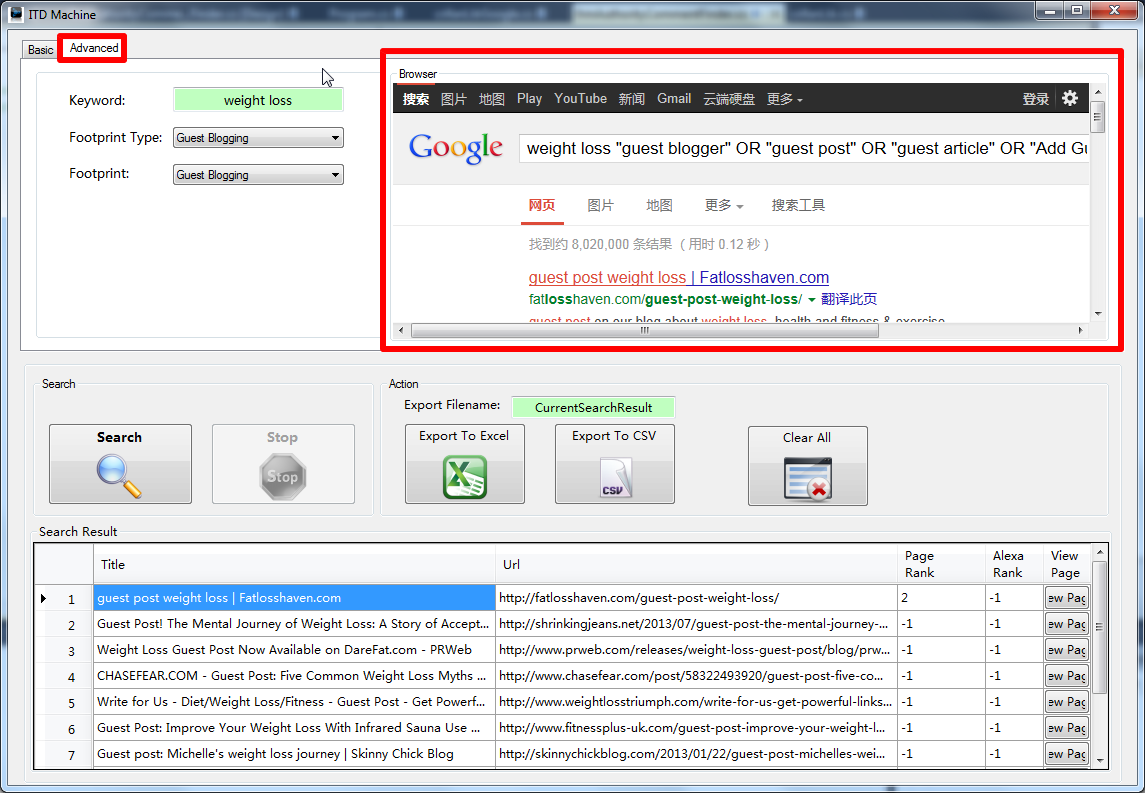
Task: Click the View Page button for row 7
Action: [1067, 754]
